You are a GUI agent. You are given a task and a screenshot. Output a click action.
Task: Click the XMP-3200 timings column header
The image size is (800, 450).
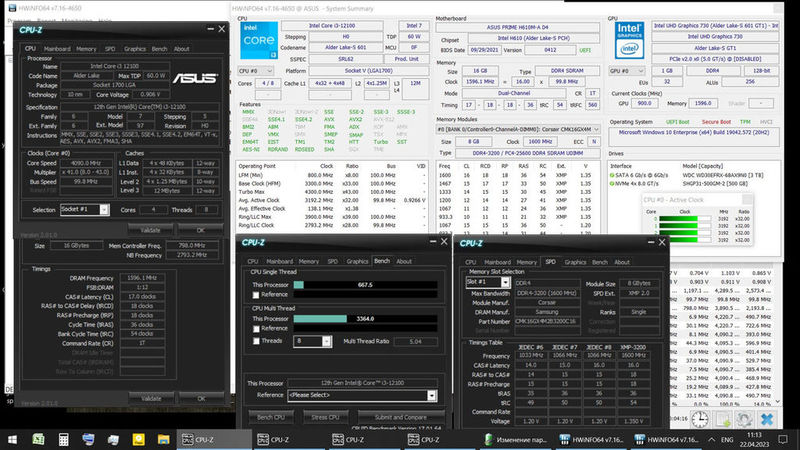point(633,347)
